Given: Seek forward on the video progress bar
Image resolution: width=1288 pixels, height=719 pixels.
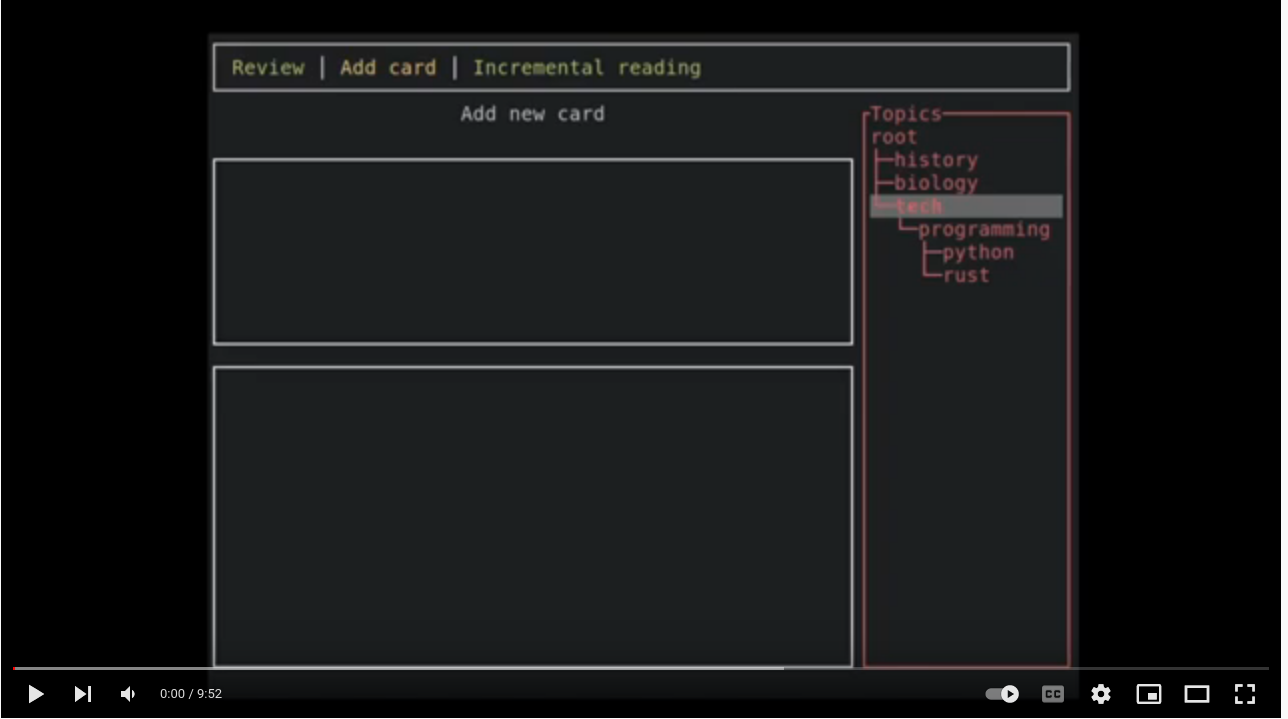Looking at the screenshot, I should click(x=700, y=670).
